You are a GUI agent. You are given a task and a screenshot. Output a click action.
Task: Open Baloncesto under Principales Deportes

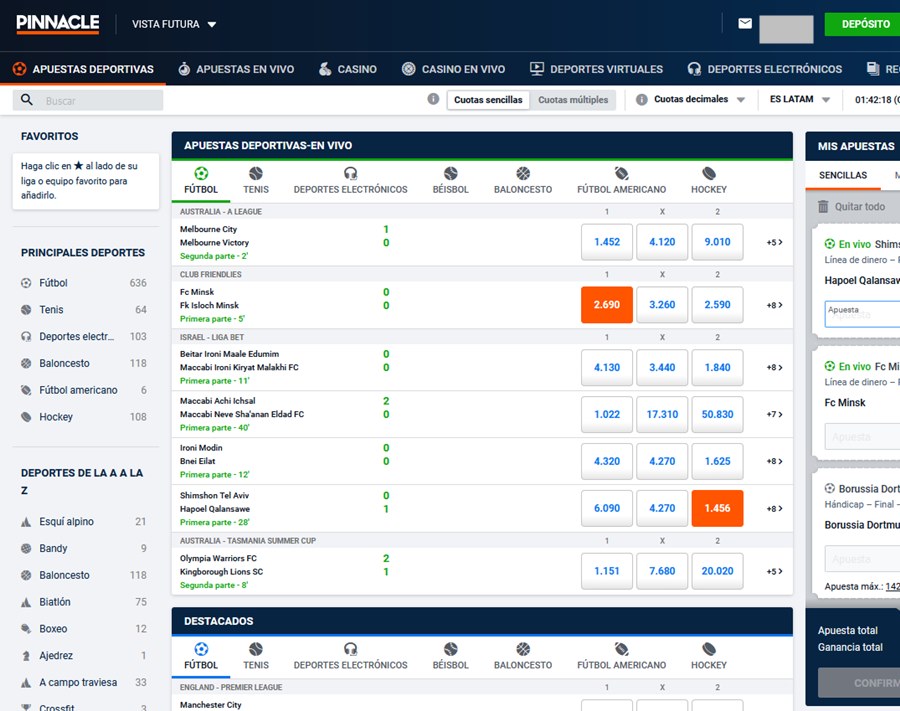coord(84,363)
